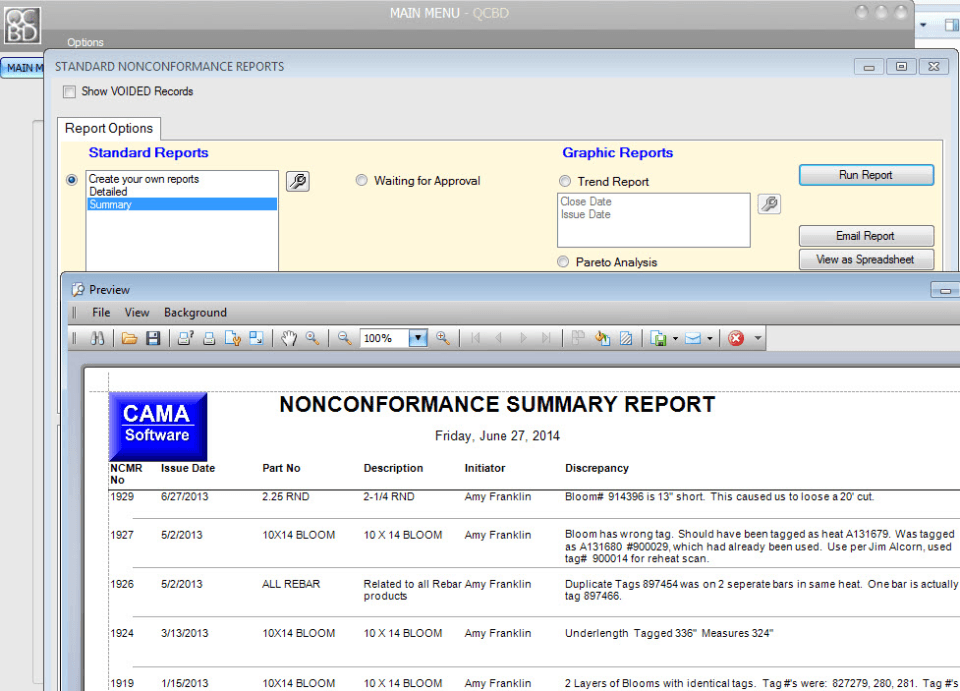The image size is (960, 691).
Task: Click the binoculars search icon in Preview toolbar
Action: tap(97, 338)
